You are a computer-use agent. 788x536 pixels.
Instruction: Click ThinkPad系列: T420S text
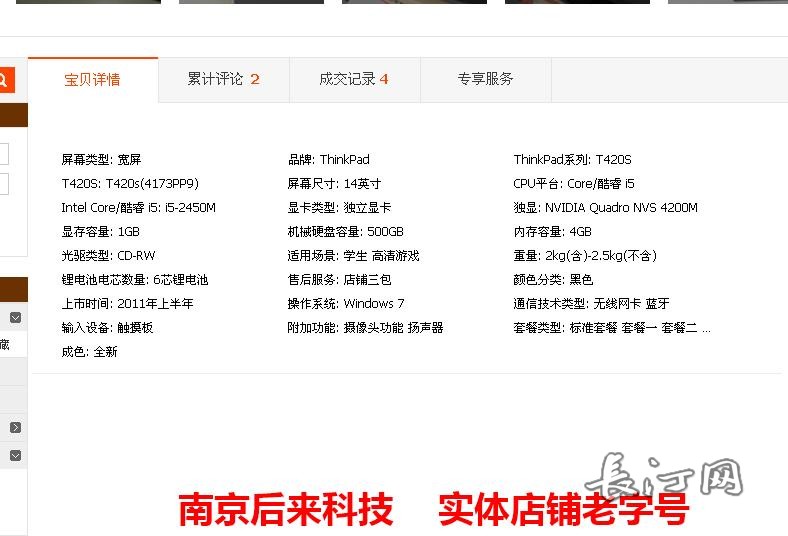coord(572,160)
